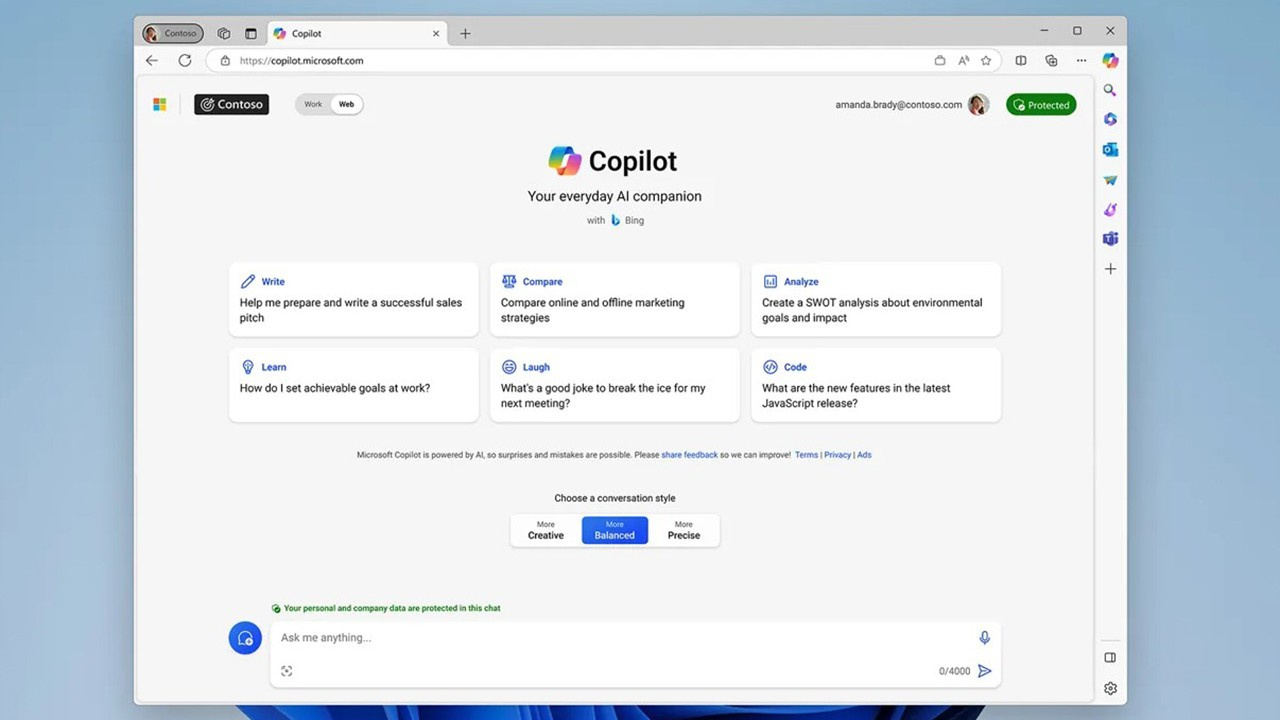1280x720 pixels.
Task: Open sidebar settings gear icon
Action: (x=1110, y=688)
